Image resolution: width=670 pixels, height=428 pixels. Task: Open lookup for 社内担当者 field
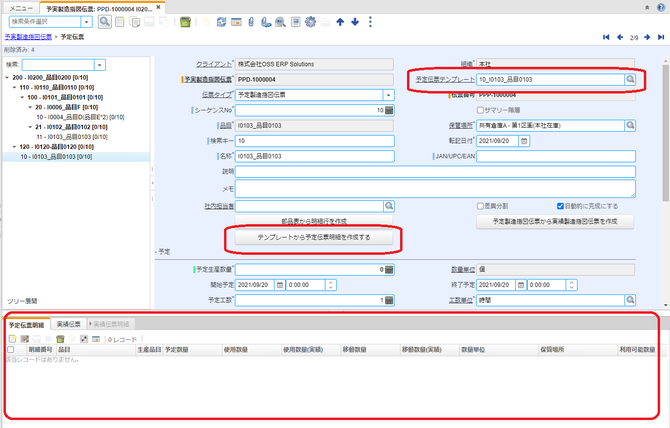coord(389,206)
